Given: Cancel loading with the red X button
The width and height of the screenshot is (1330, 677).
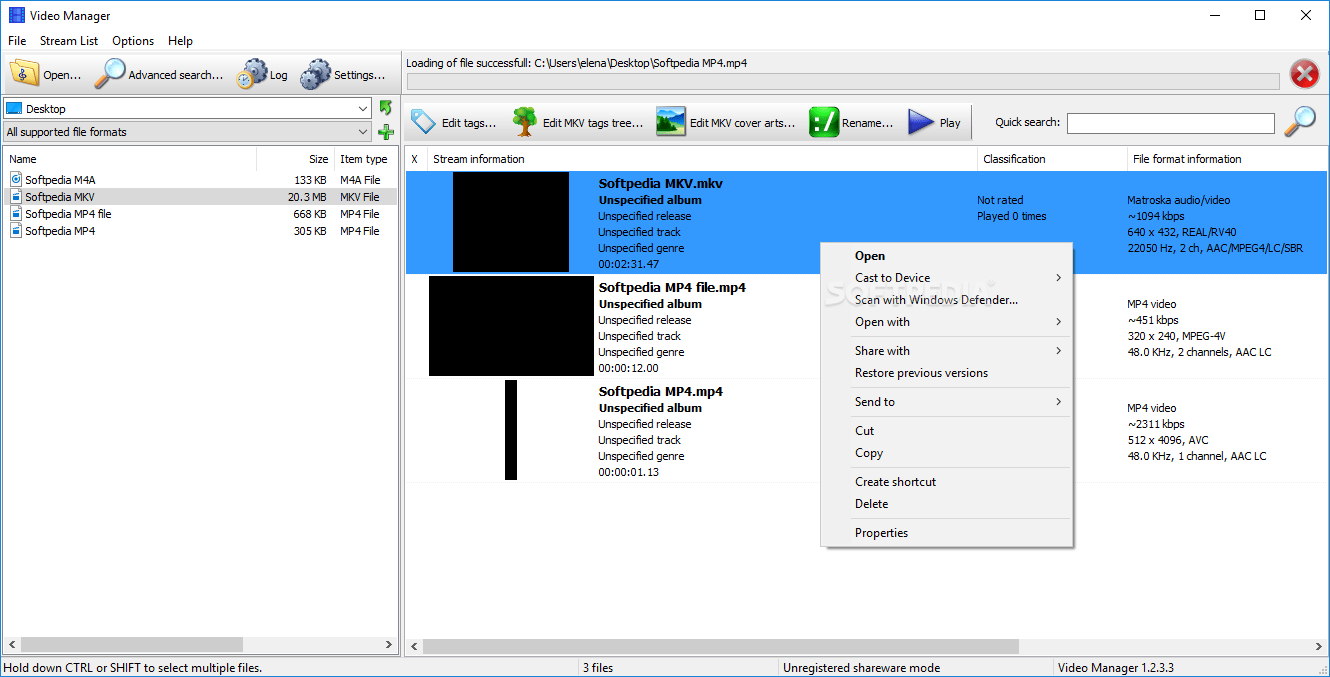Looking at the screenshot, I should pyautogui.click(x=1304, y=73).
